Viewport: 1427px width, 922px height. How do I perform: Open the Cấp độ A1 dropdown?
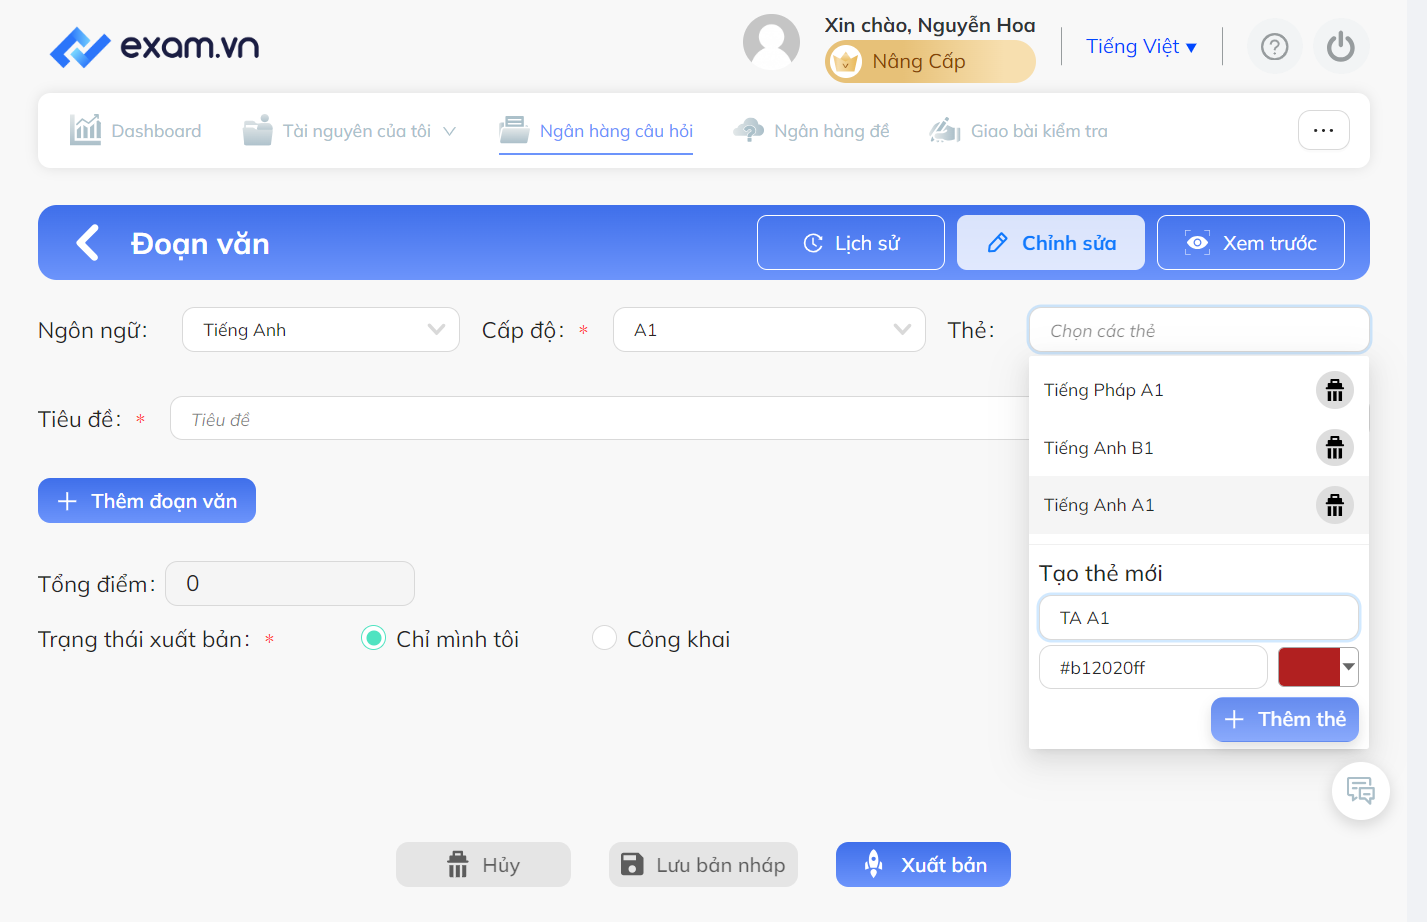pyautogui.click(x=769, y=330)
